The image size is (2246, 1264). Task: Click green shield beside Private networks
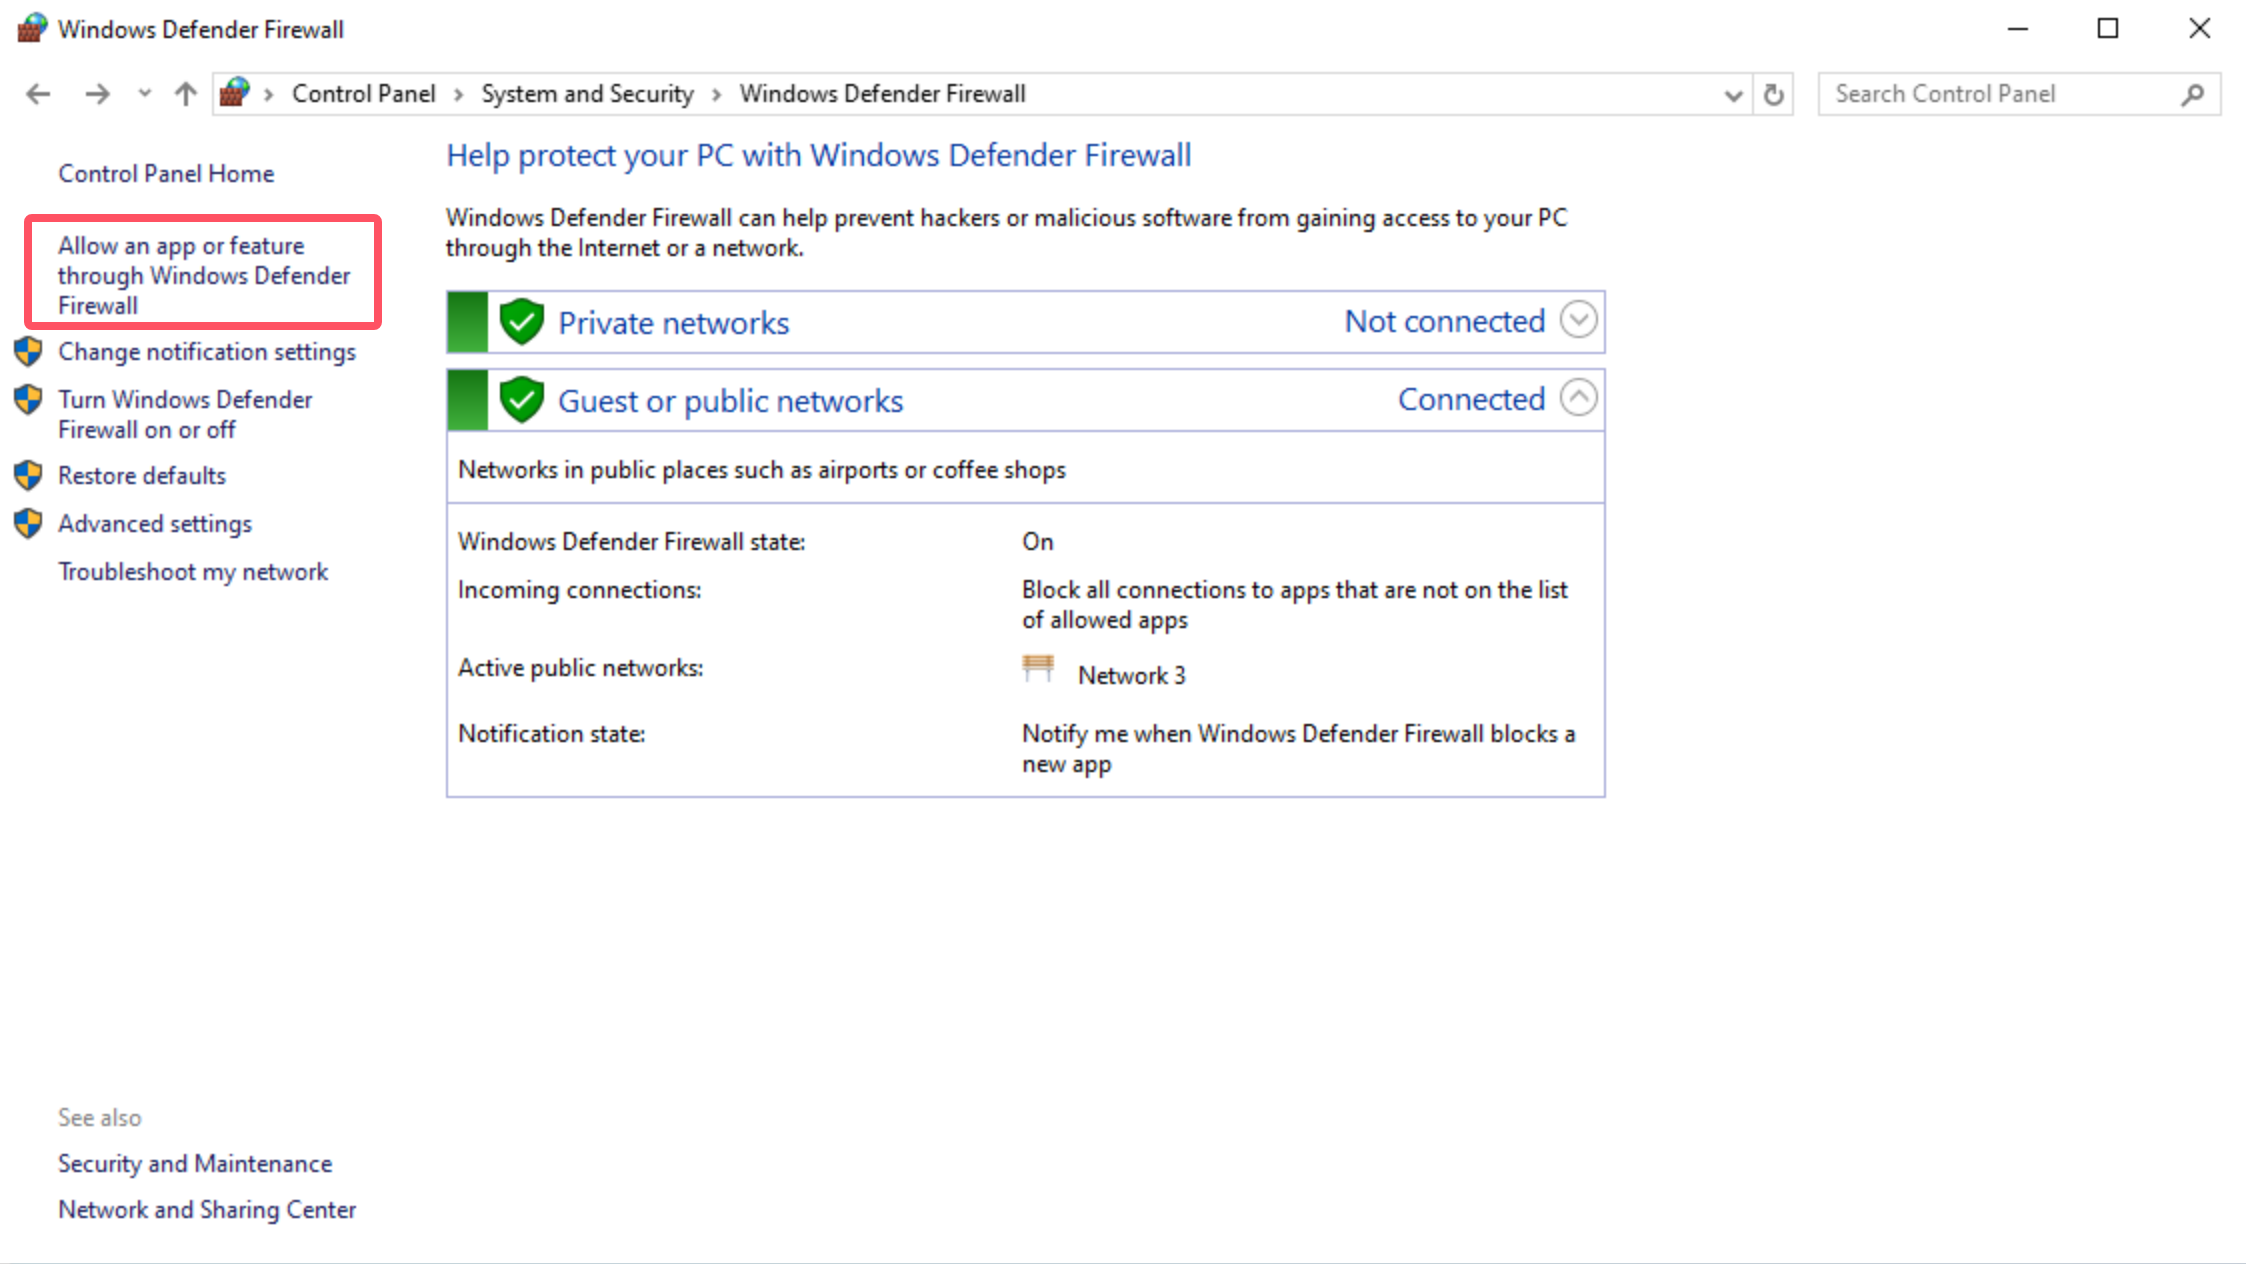pos(521,322)
